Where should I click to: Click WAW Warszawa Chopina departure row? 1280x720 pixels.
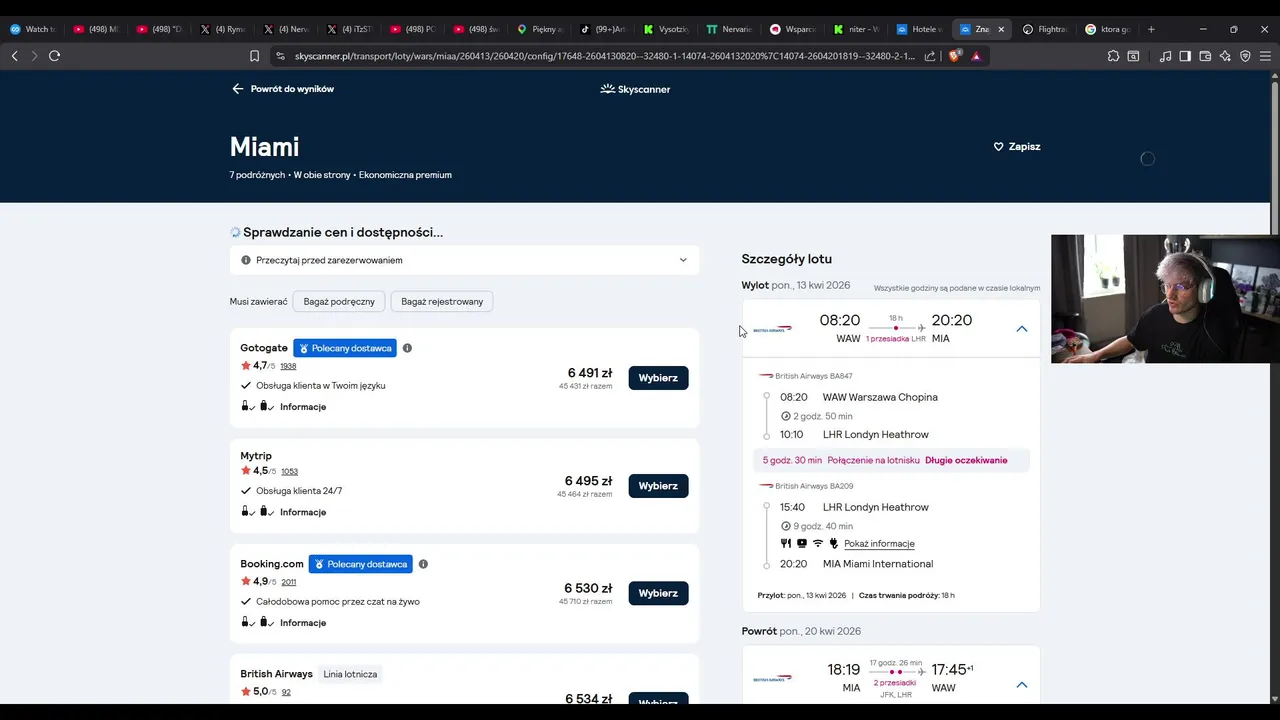pyautogui.click(x=859, y=397)
